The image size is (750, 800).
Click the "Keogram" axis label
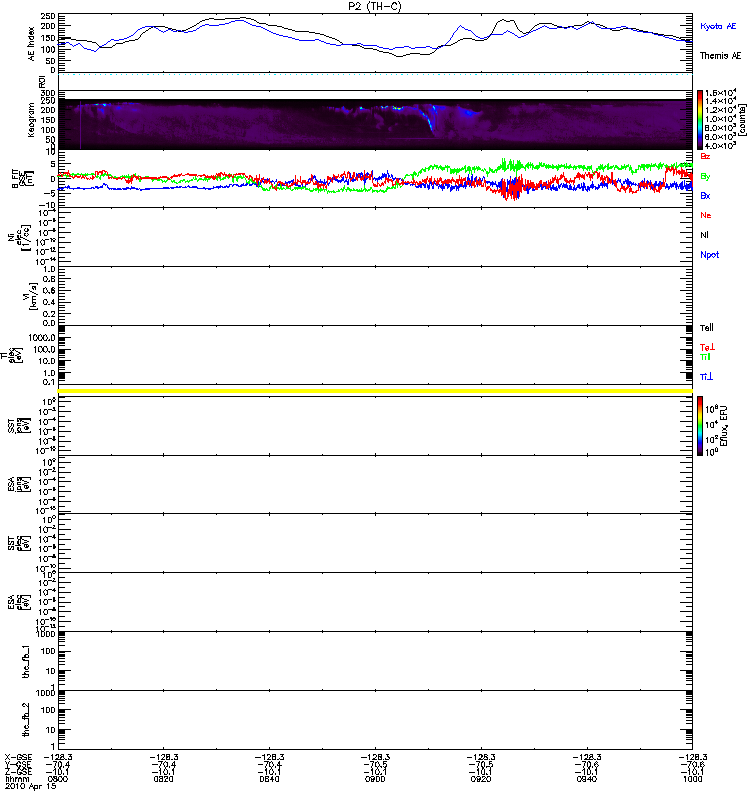point(32,120)
